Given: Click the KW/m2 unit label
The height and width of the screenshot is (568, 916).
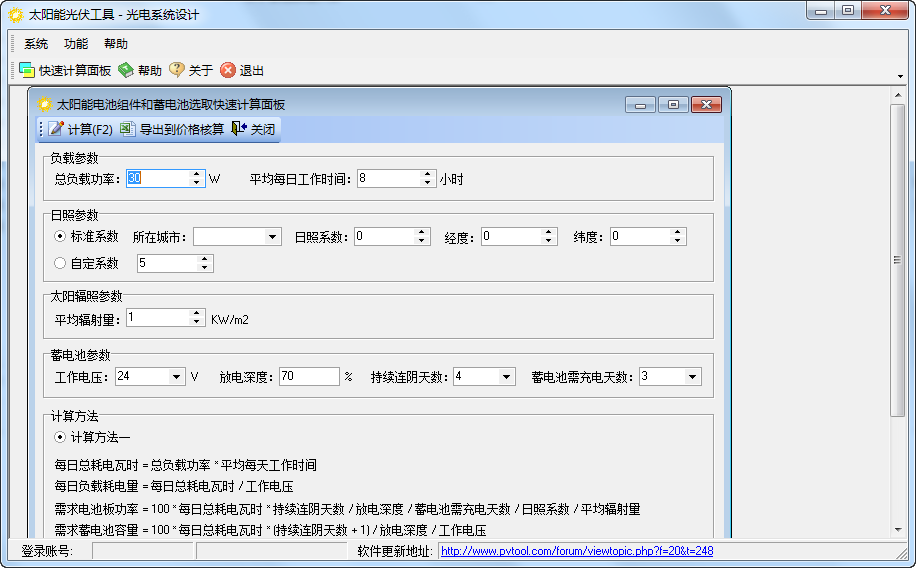Looking at the screenshot, I should pos(230,319).
